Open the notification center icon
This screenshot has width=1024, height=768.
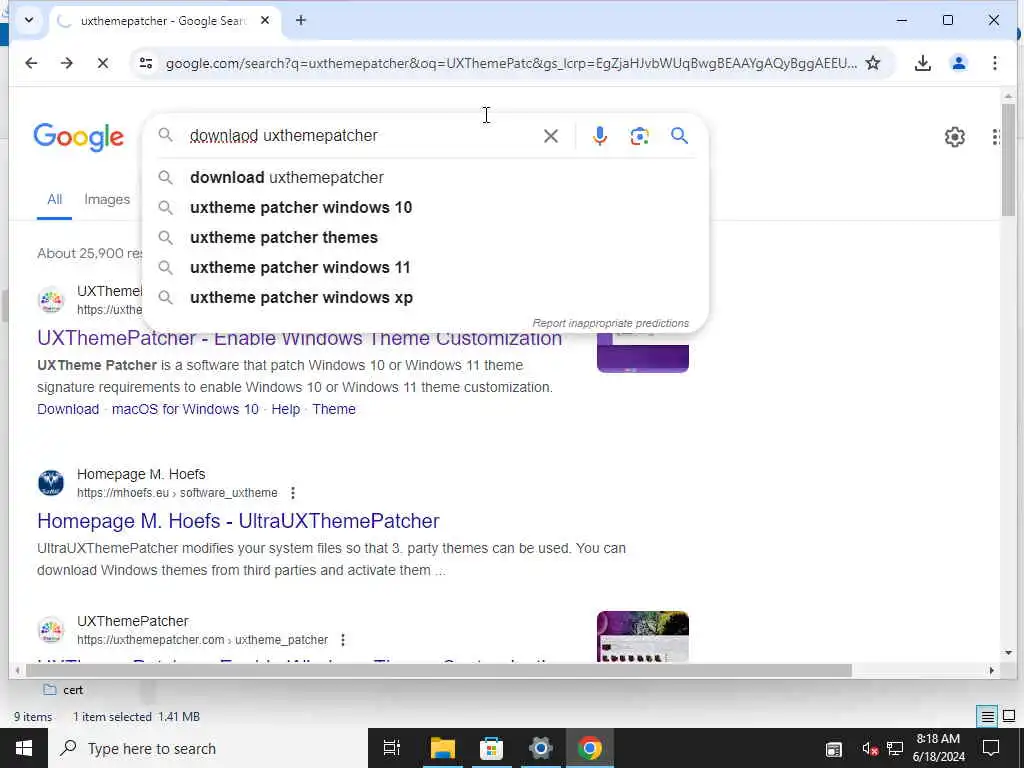coord(990,748)
